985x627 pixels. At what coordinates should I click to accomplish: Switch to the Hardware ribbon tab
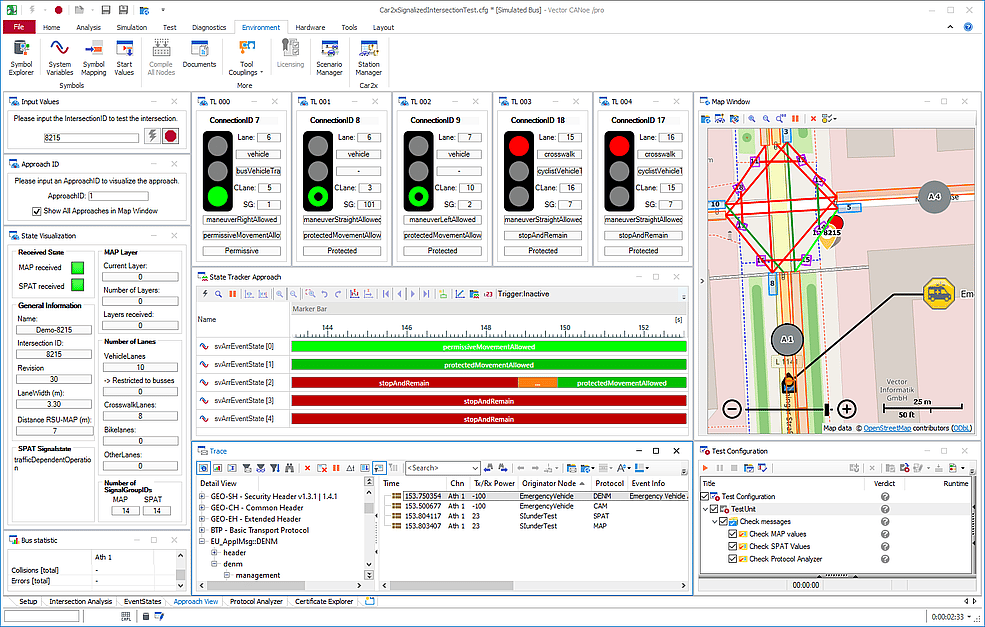[310, 27]
